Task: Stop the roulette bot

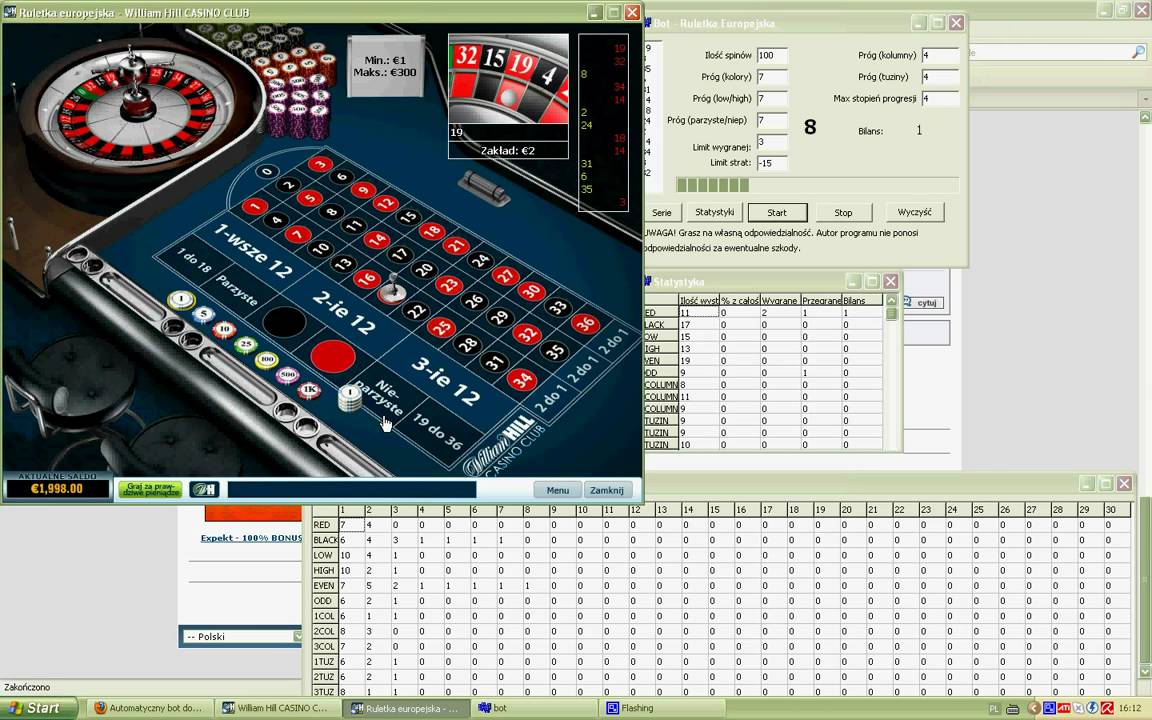Action: 843,212
